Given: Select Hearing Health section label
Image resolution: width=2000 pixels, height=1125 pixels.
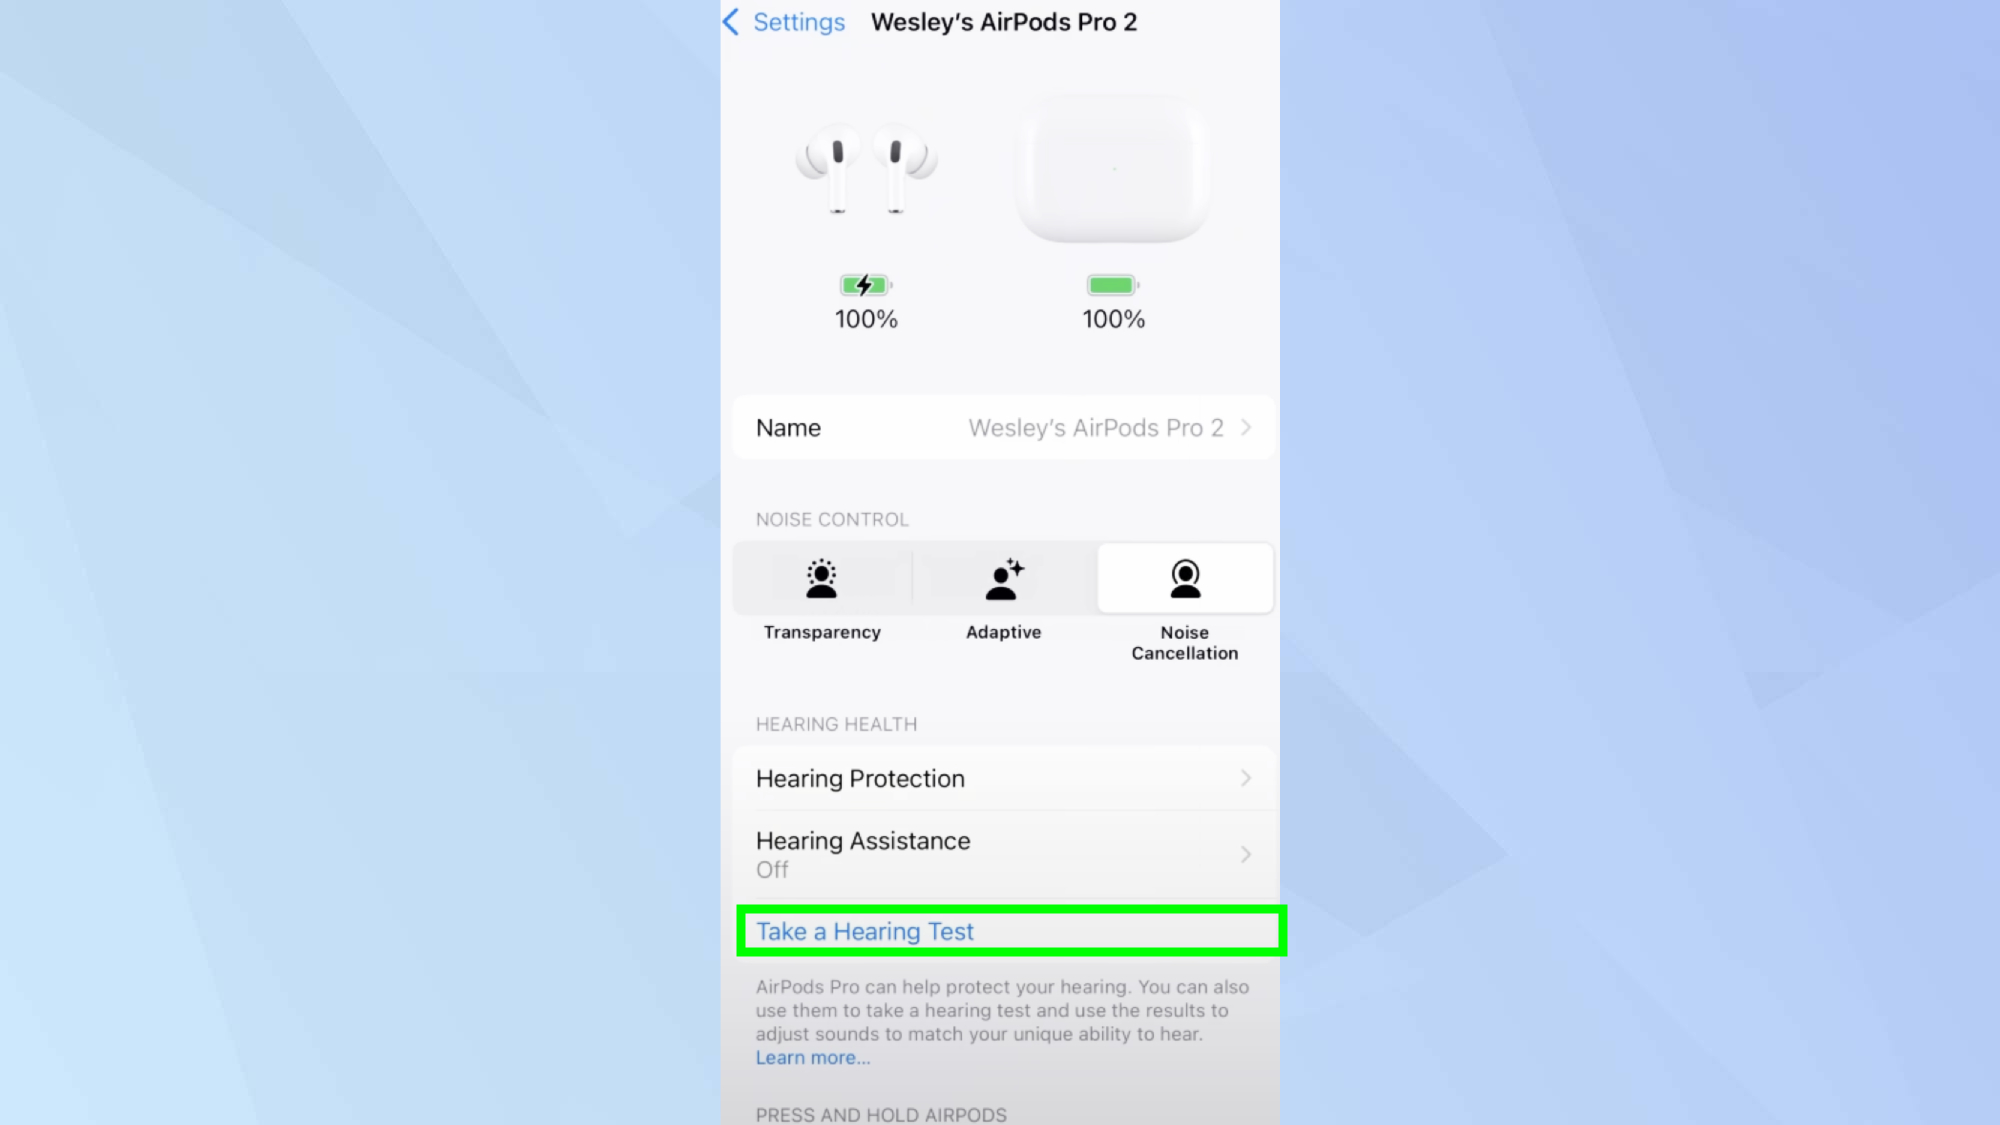Looking at the screenshot, I should click(x=837, y=724).
